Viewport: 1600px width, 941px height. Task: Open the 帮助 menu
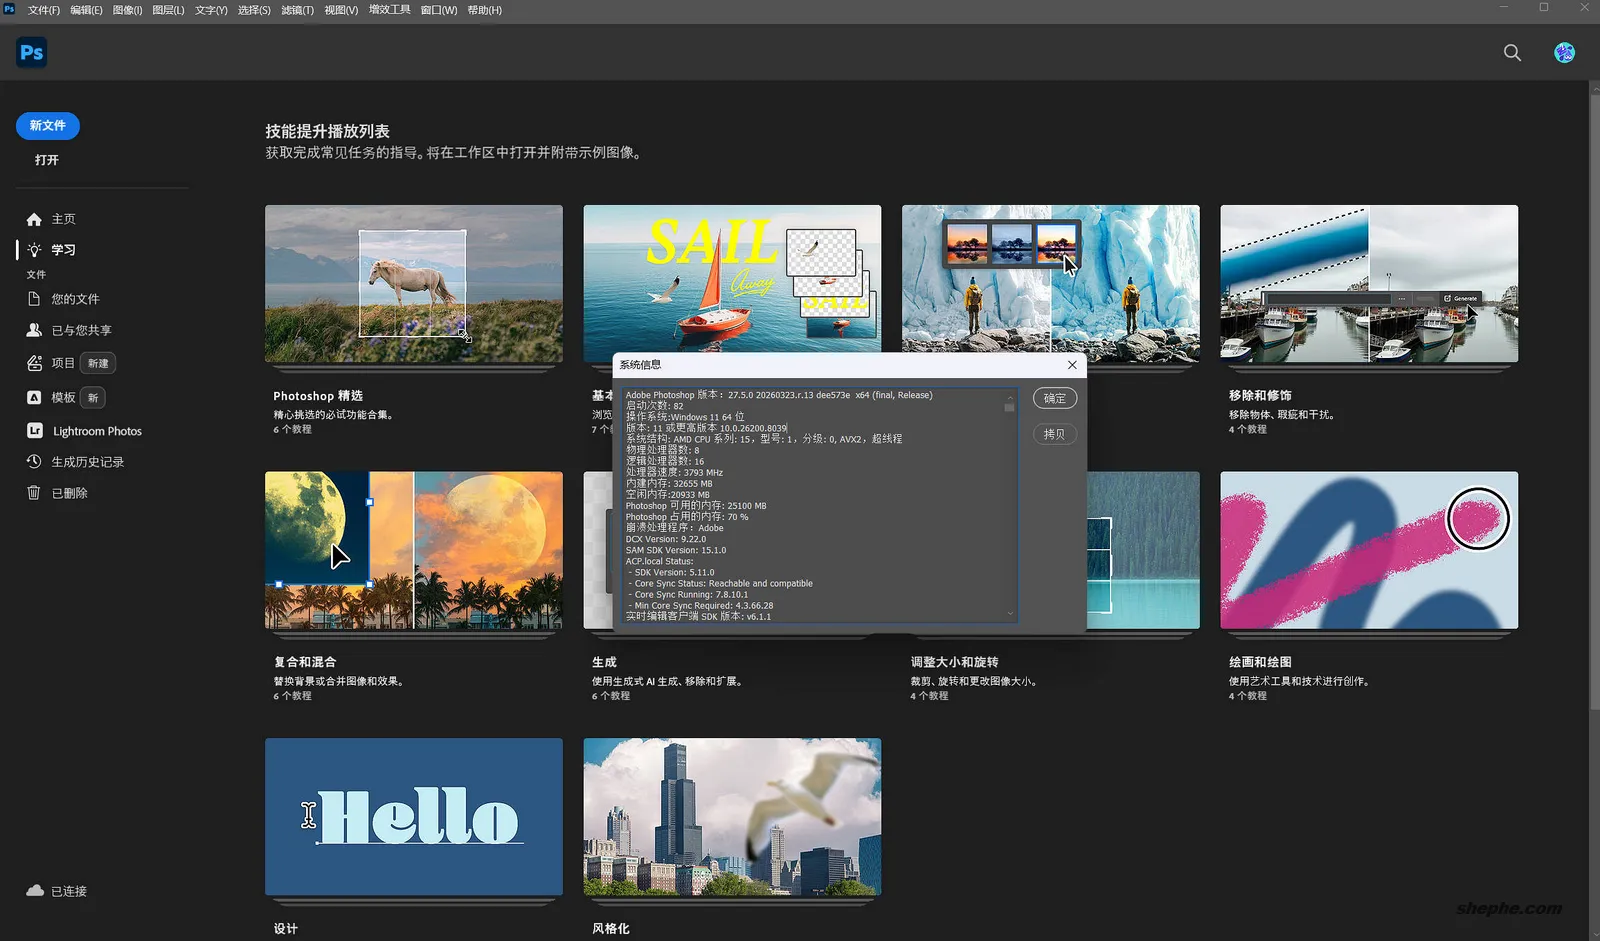[x=485, y=10]
